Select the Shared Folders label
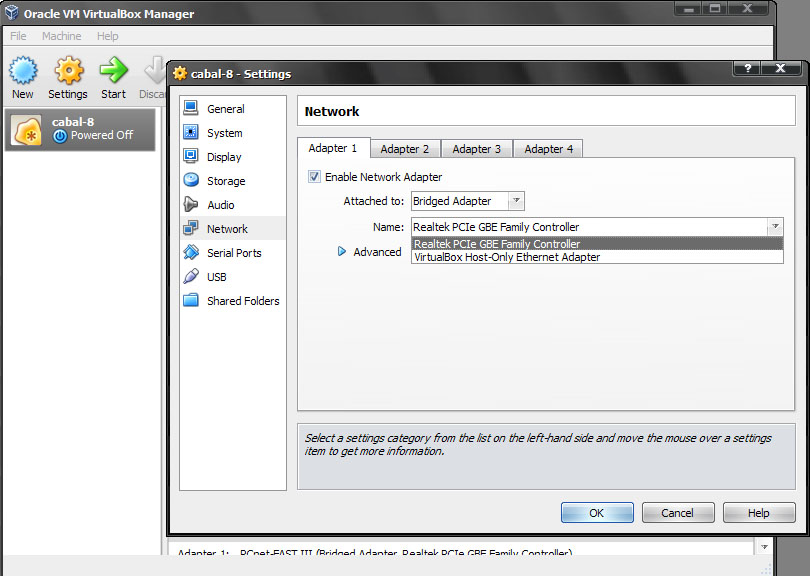Image resolution: width=810 pixels, height=576 pixels. click(243, 301)
